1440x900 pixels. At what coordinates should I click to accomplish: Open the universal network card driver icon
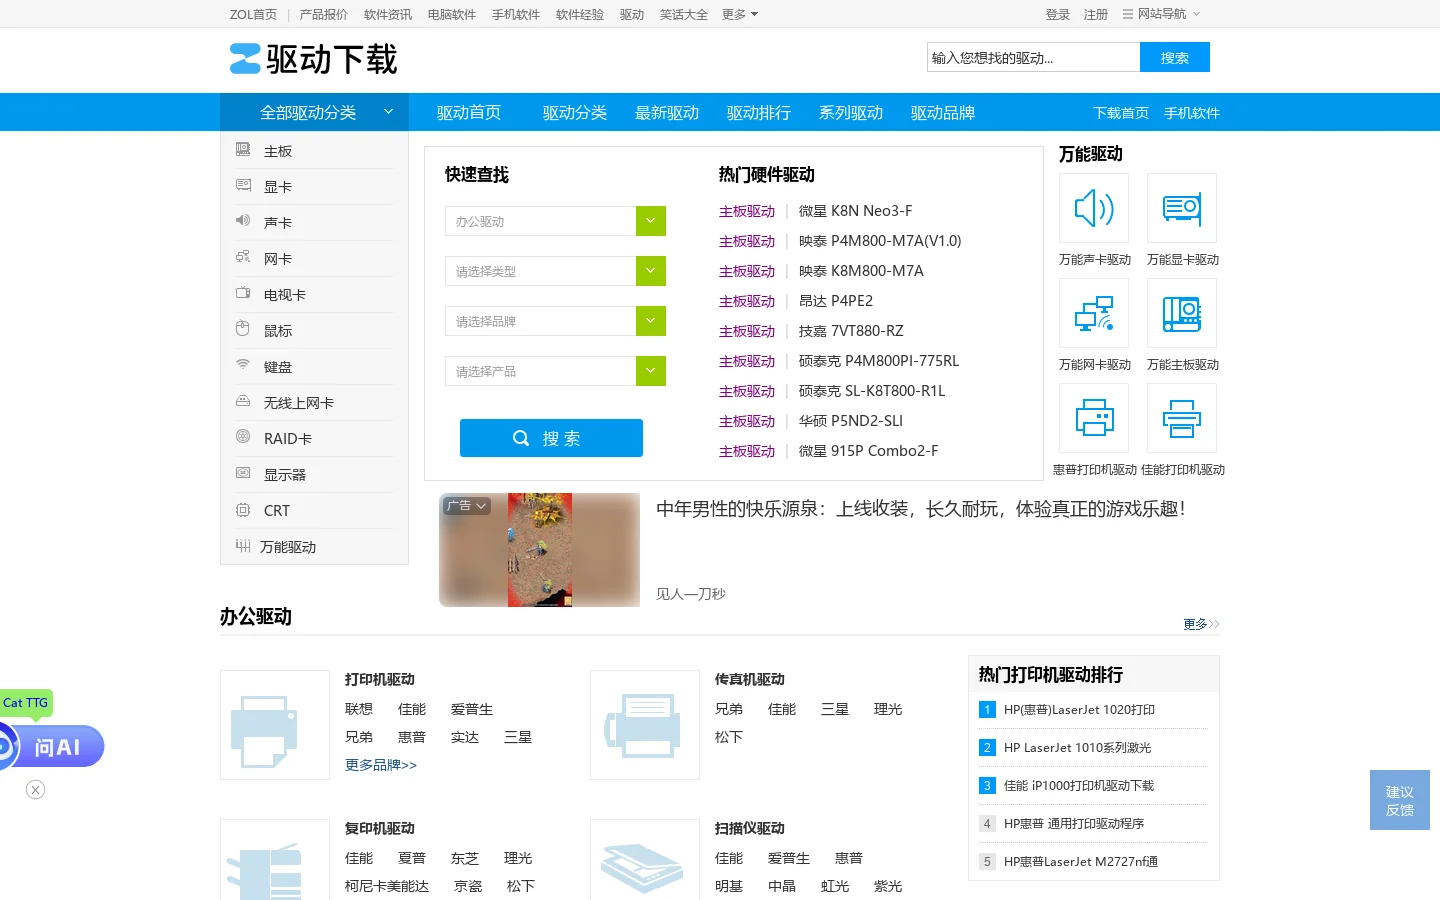(1094, 313)
